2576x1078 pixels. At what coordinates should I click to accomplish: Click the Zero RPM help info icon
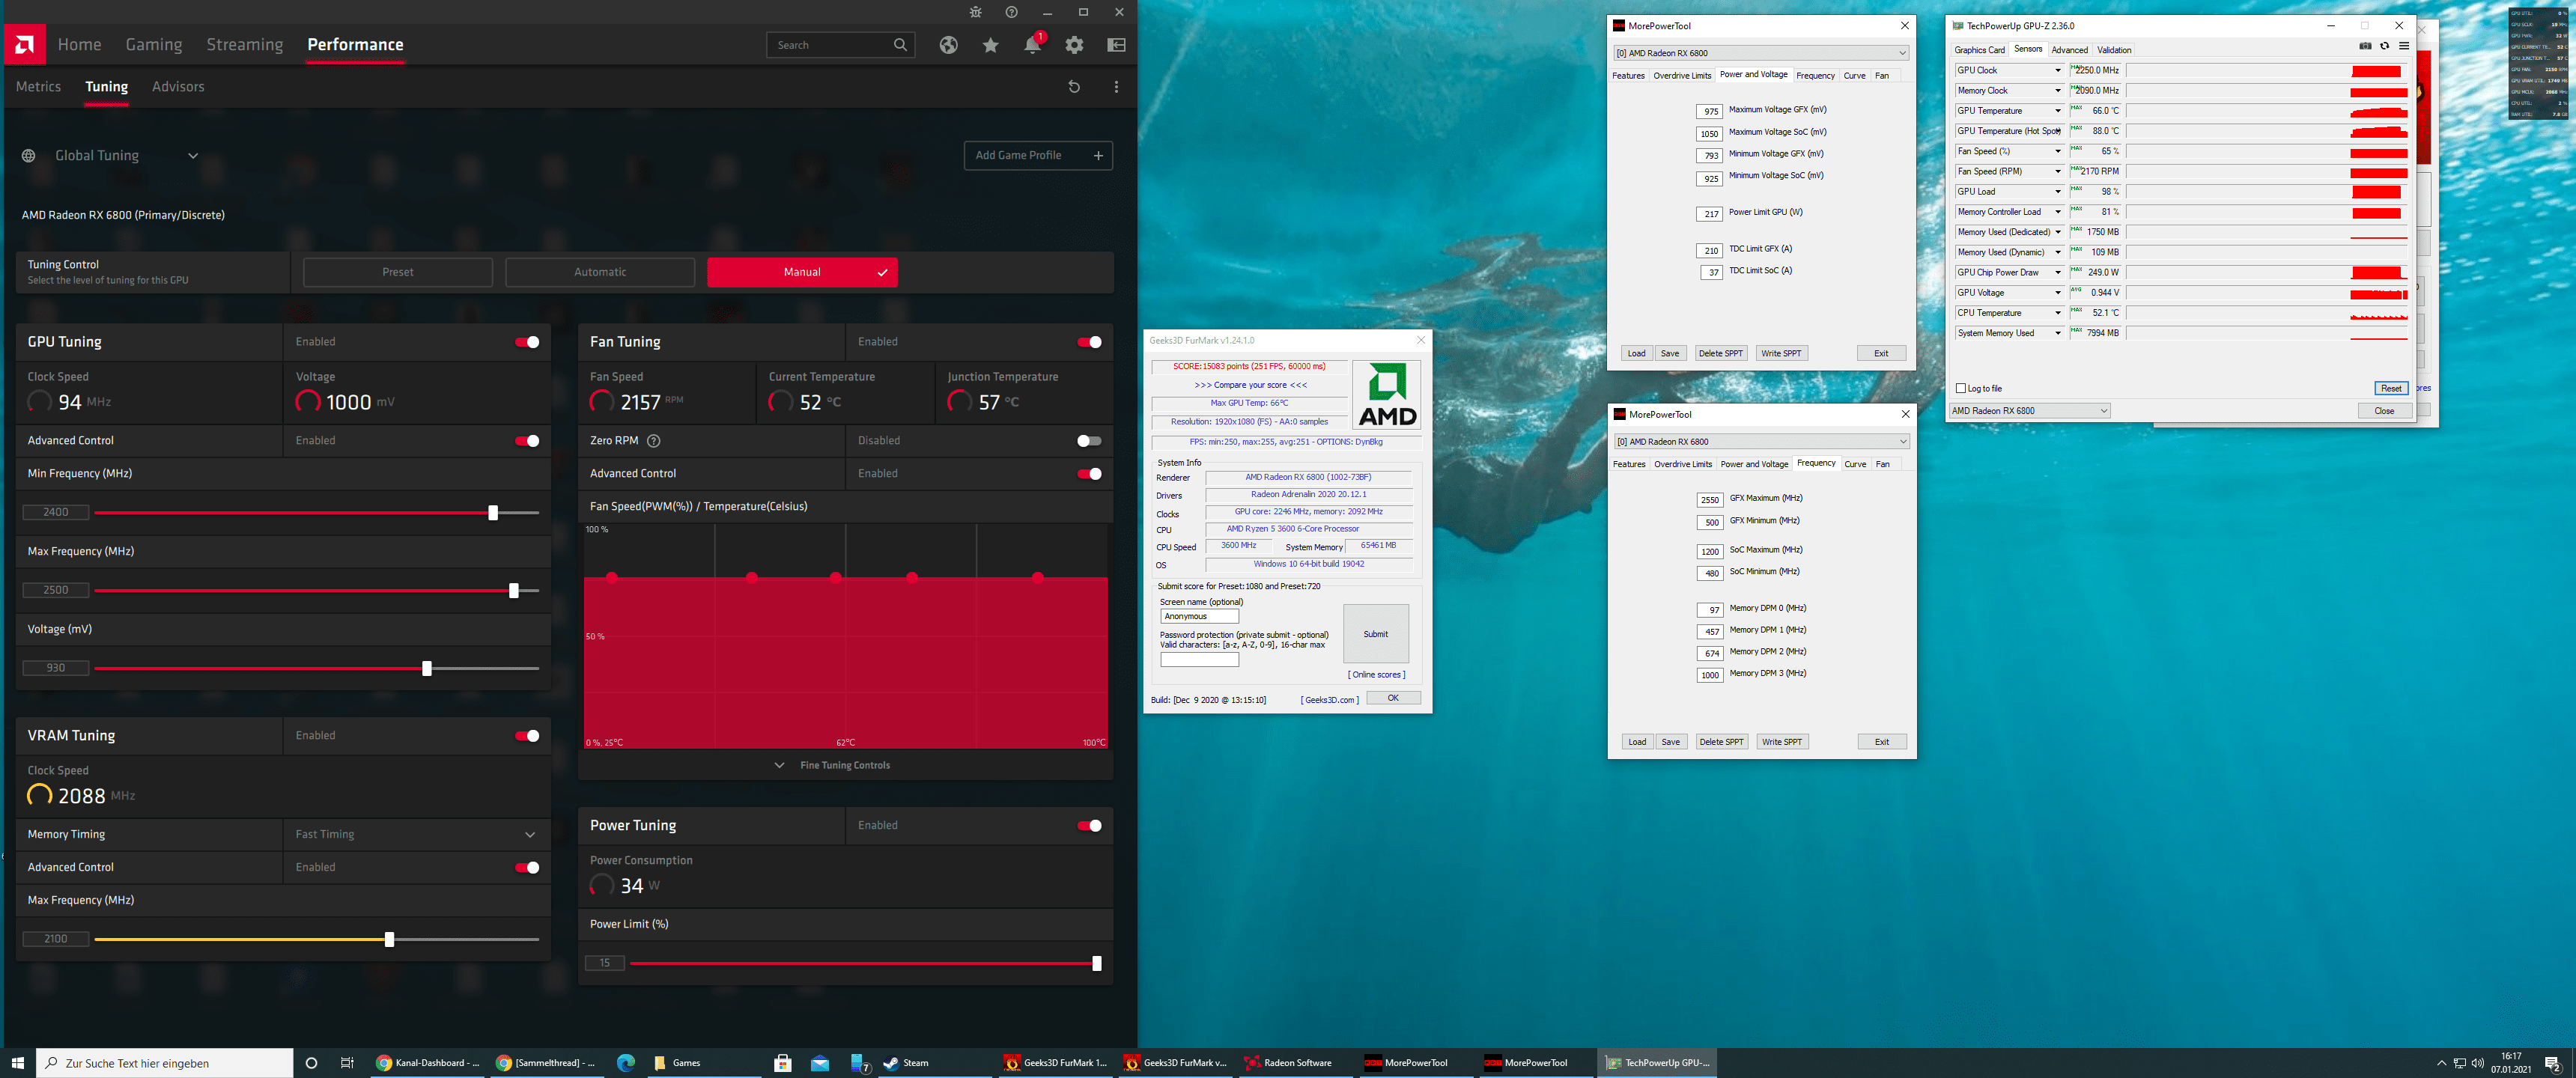654,441
